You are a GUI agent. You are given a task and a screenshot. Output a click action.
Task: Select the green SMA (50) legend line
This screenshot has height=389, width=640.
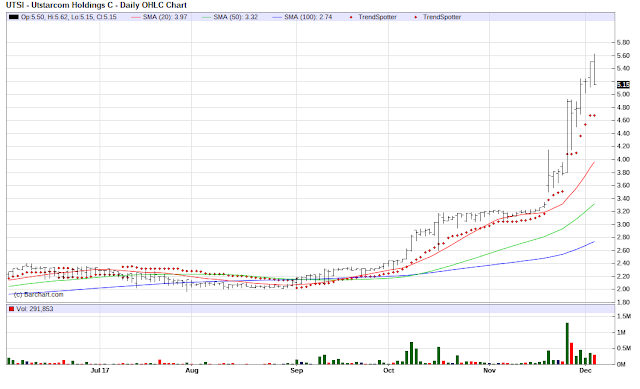206,17
